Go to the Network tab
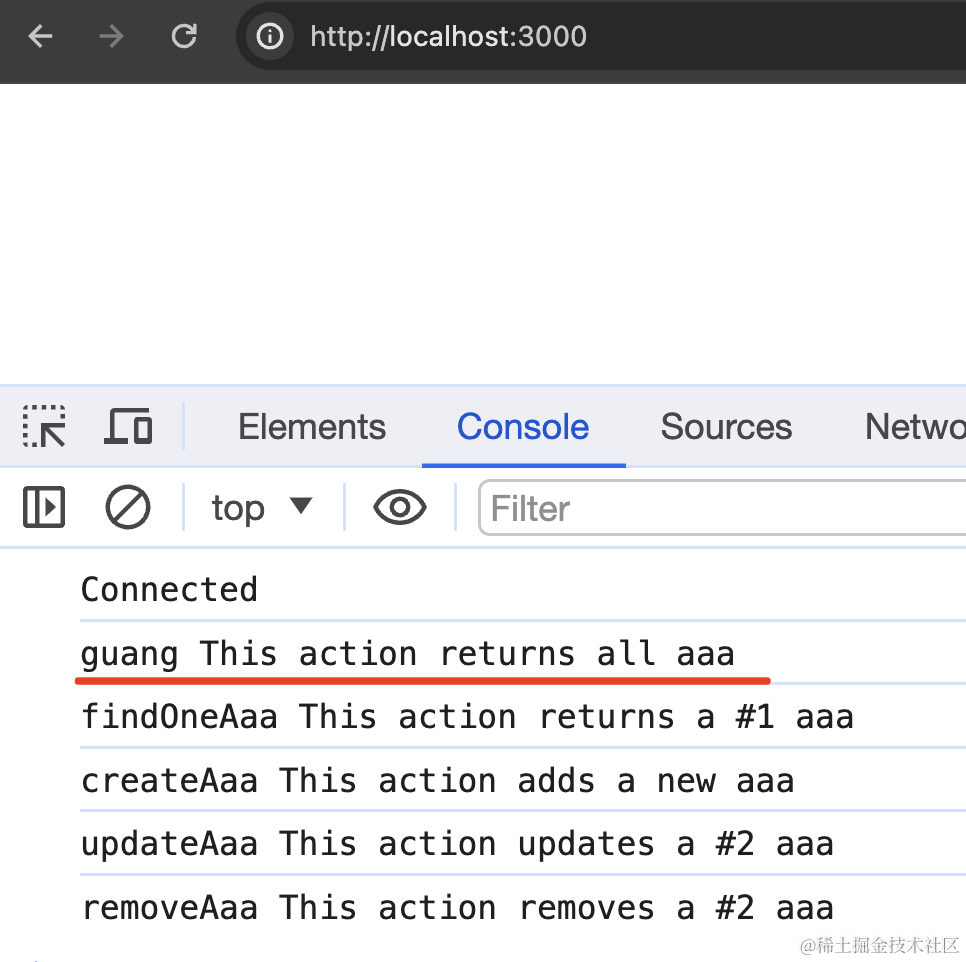 tap(914, 427)
